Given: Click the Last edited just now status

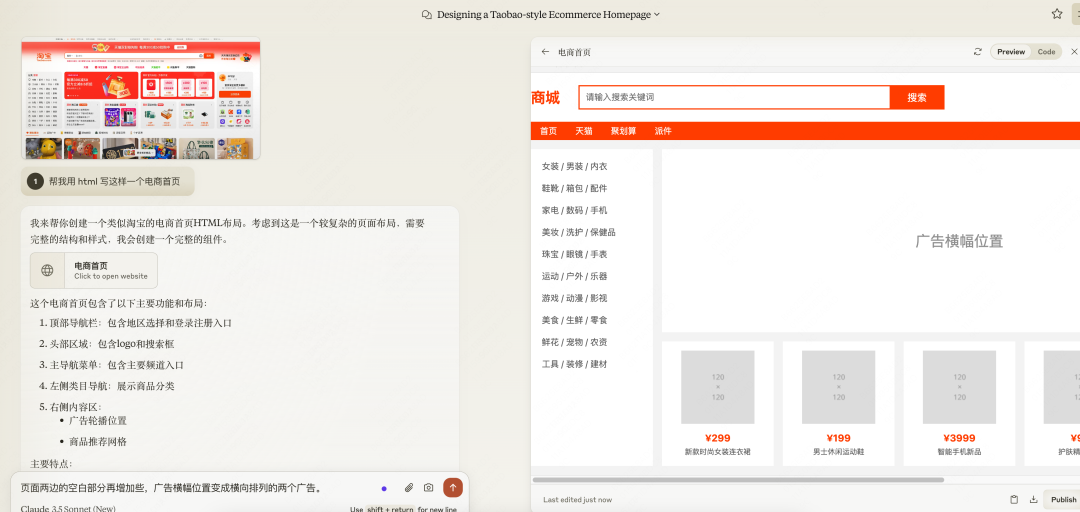Looking at the screenshot, I should coord(577,500).
